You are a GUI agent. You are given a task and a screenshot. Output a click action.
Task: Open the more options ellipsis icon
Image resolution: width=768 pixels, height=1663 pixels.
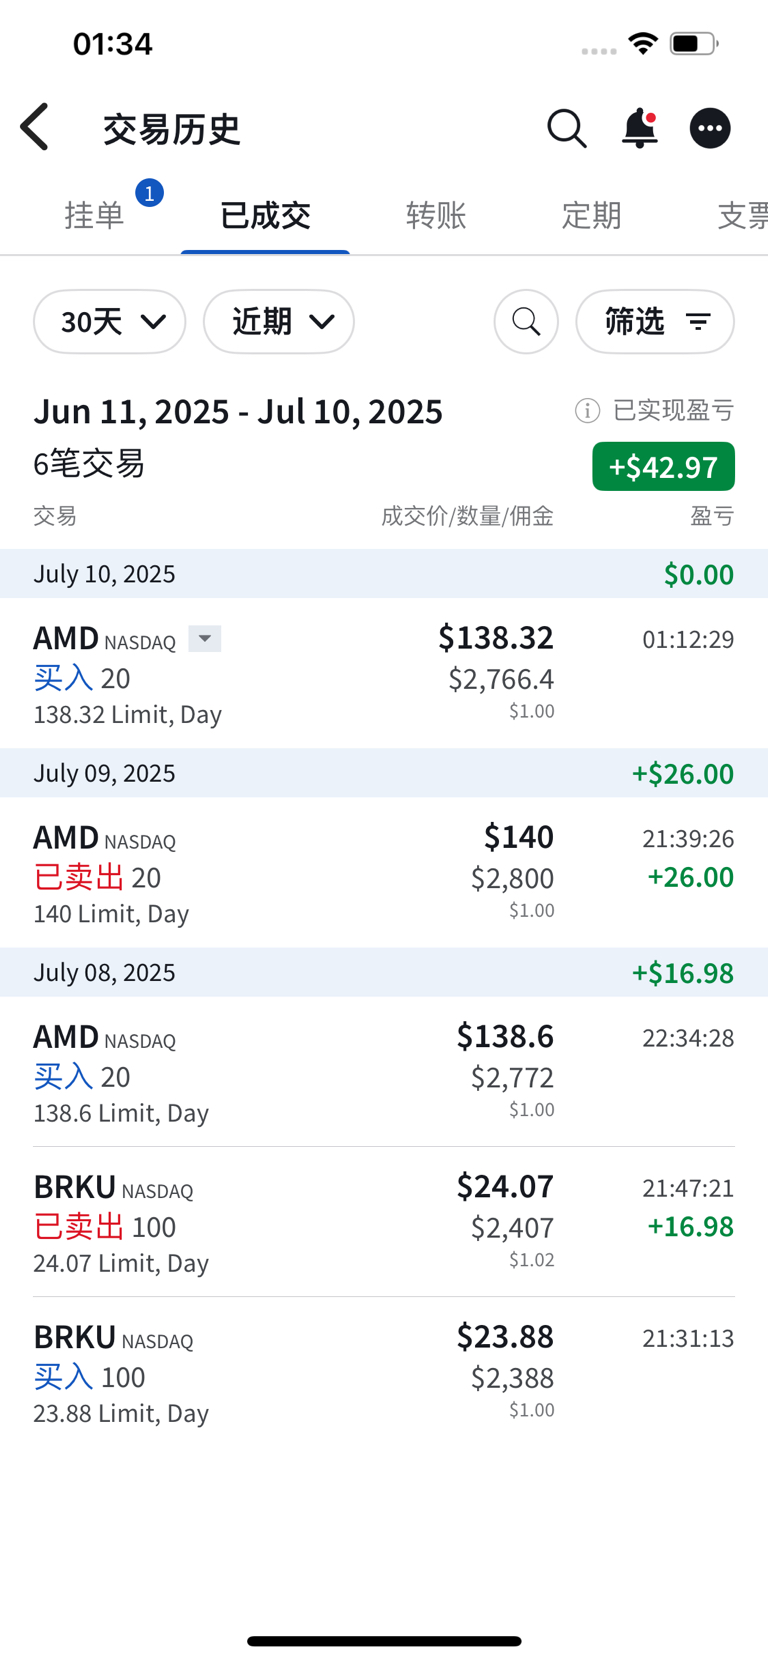click(x=710, y=128)
